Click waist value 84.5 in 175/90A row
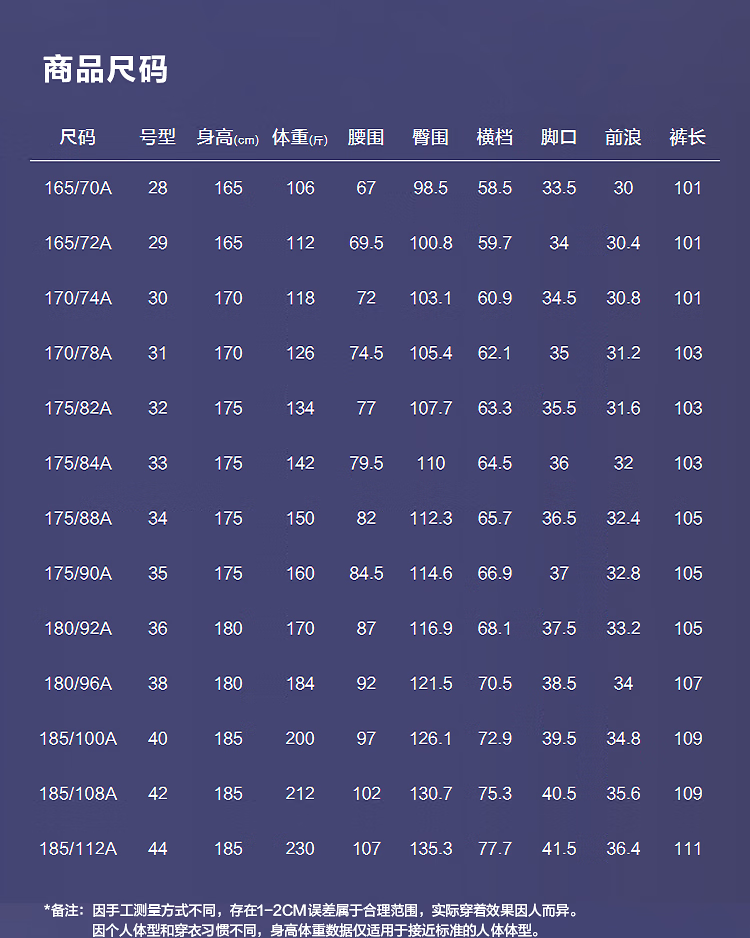750x938 pixels. pyautogui.click(x=366, y=573)
